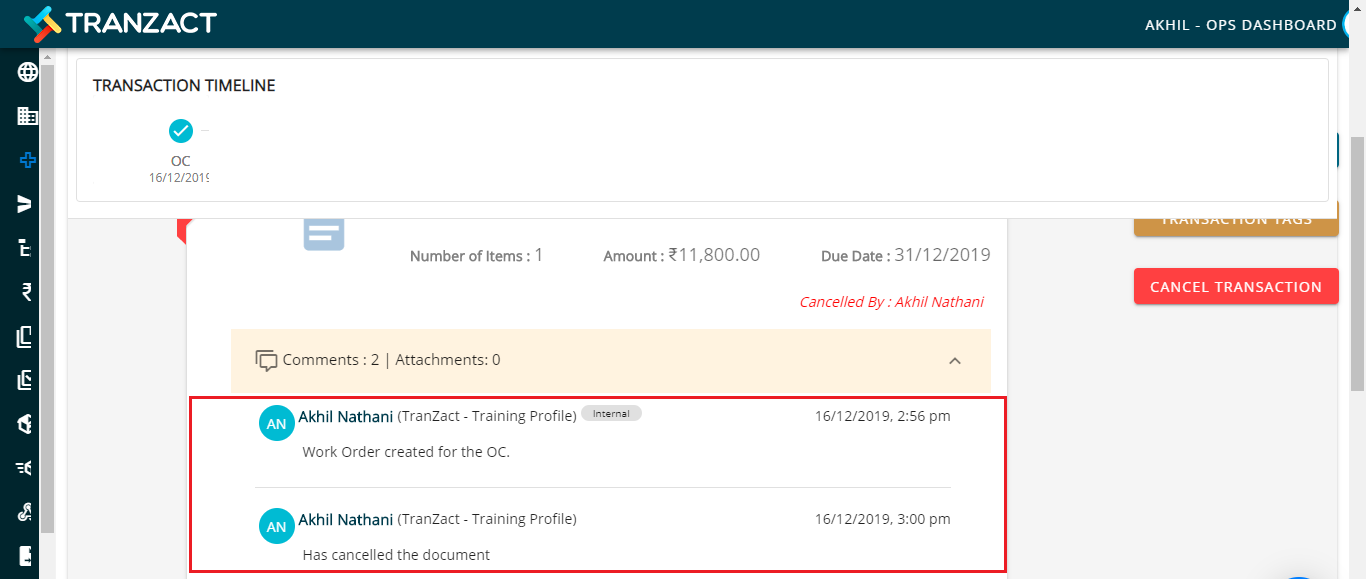Screen dimensions: 1366x579
Task: Click the TranZact logo in the header
Action: click(x=120, y=23)
